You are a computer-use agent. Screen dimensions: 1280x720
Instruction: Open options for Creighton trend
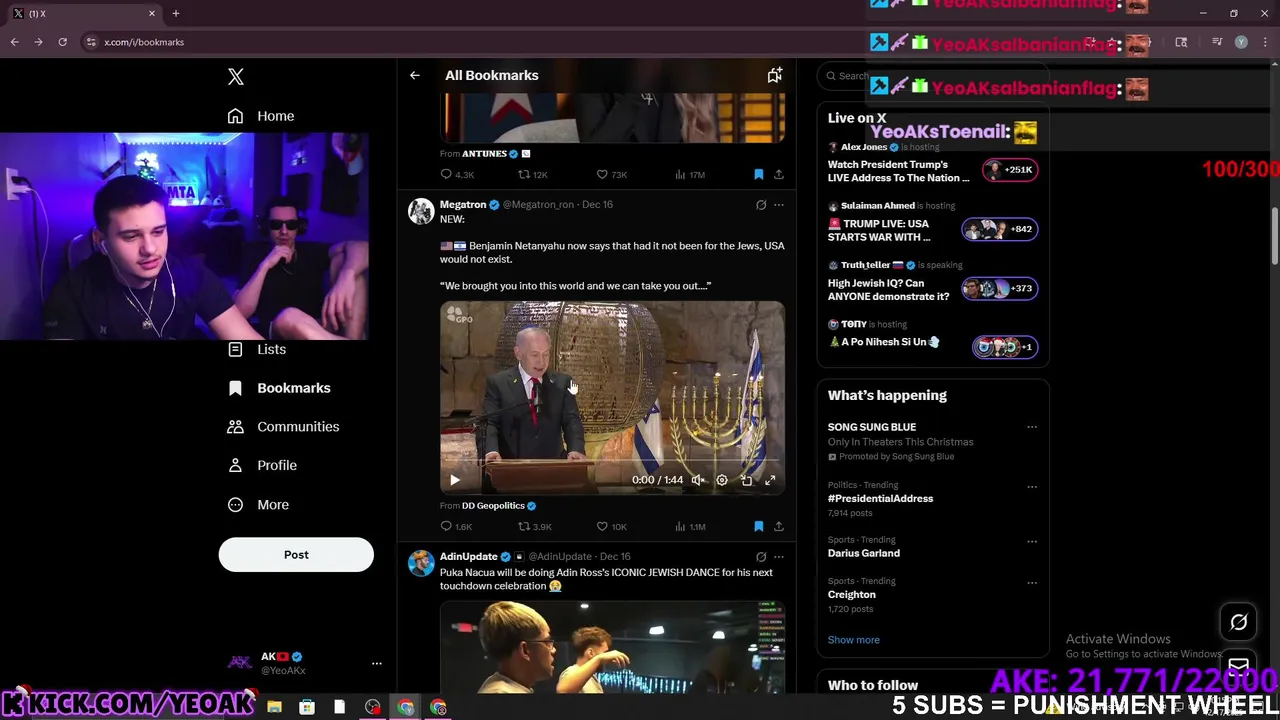tap(1032, 582)
